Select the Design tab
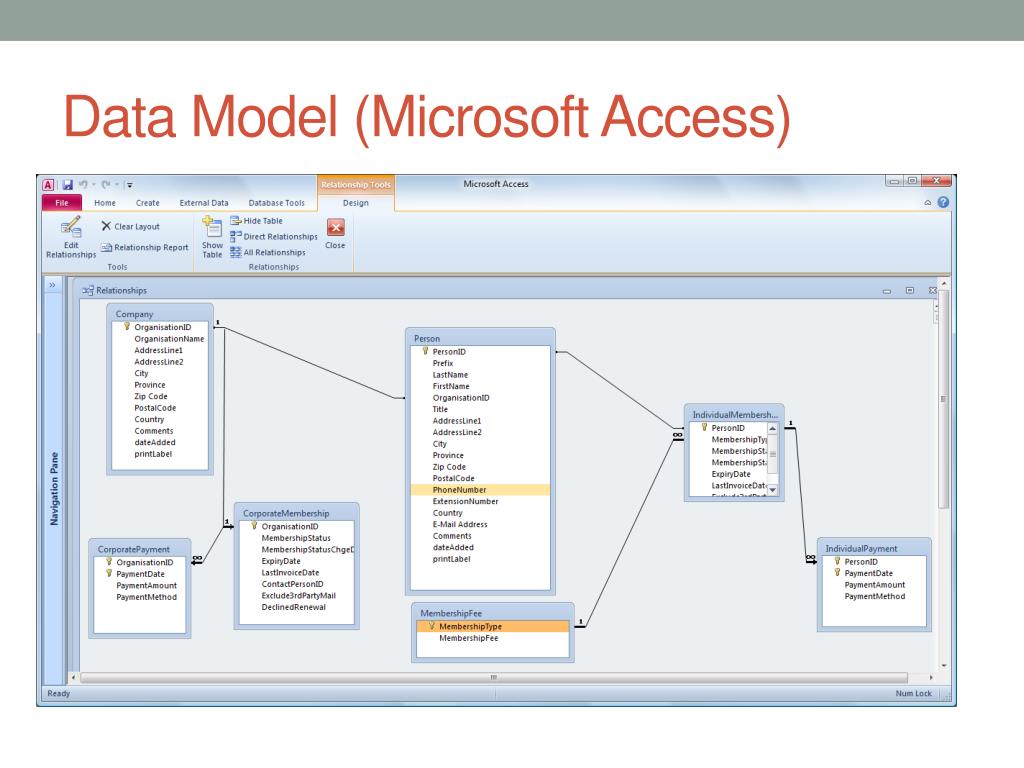The image size is (1024, 768). click(x=356, y=203)
